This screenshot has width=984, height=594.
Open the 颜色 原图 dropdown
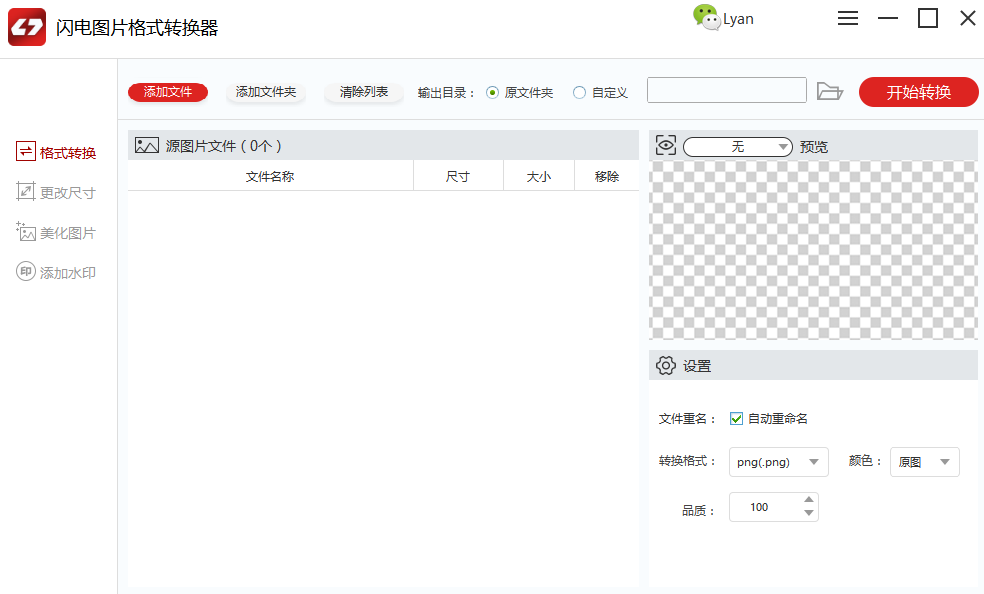[x=925, y=462]
